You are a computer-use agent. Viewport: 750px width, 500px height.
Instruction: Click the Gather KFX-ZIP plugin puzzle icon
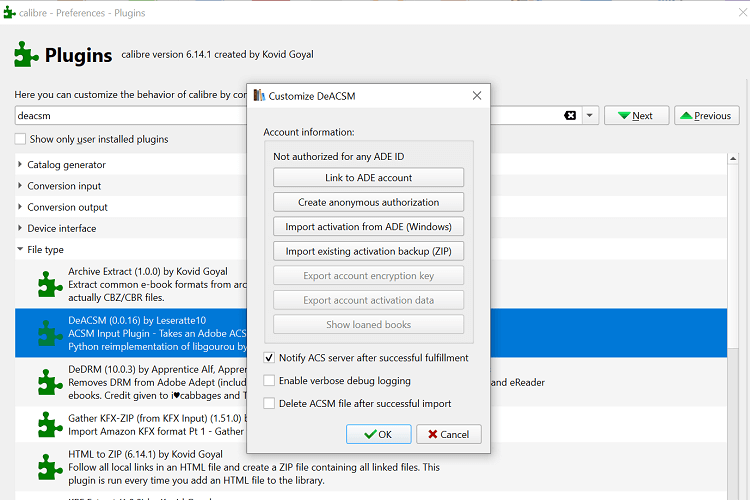tap(50, 424)
